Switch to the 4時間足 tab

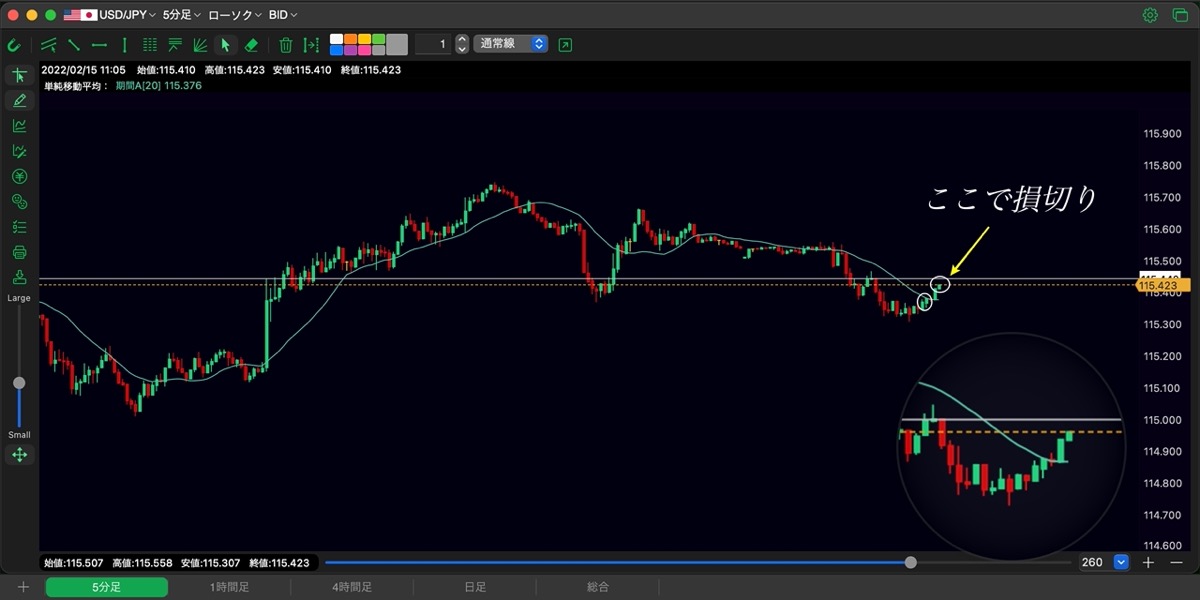352,587
